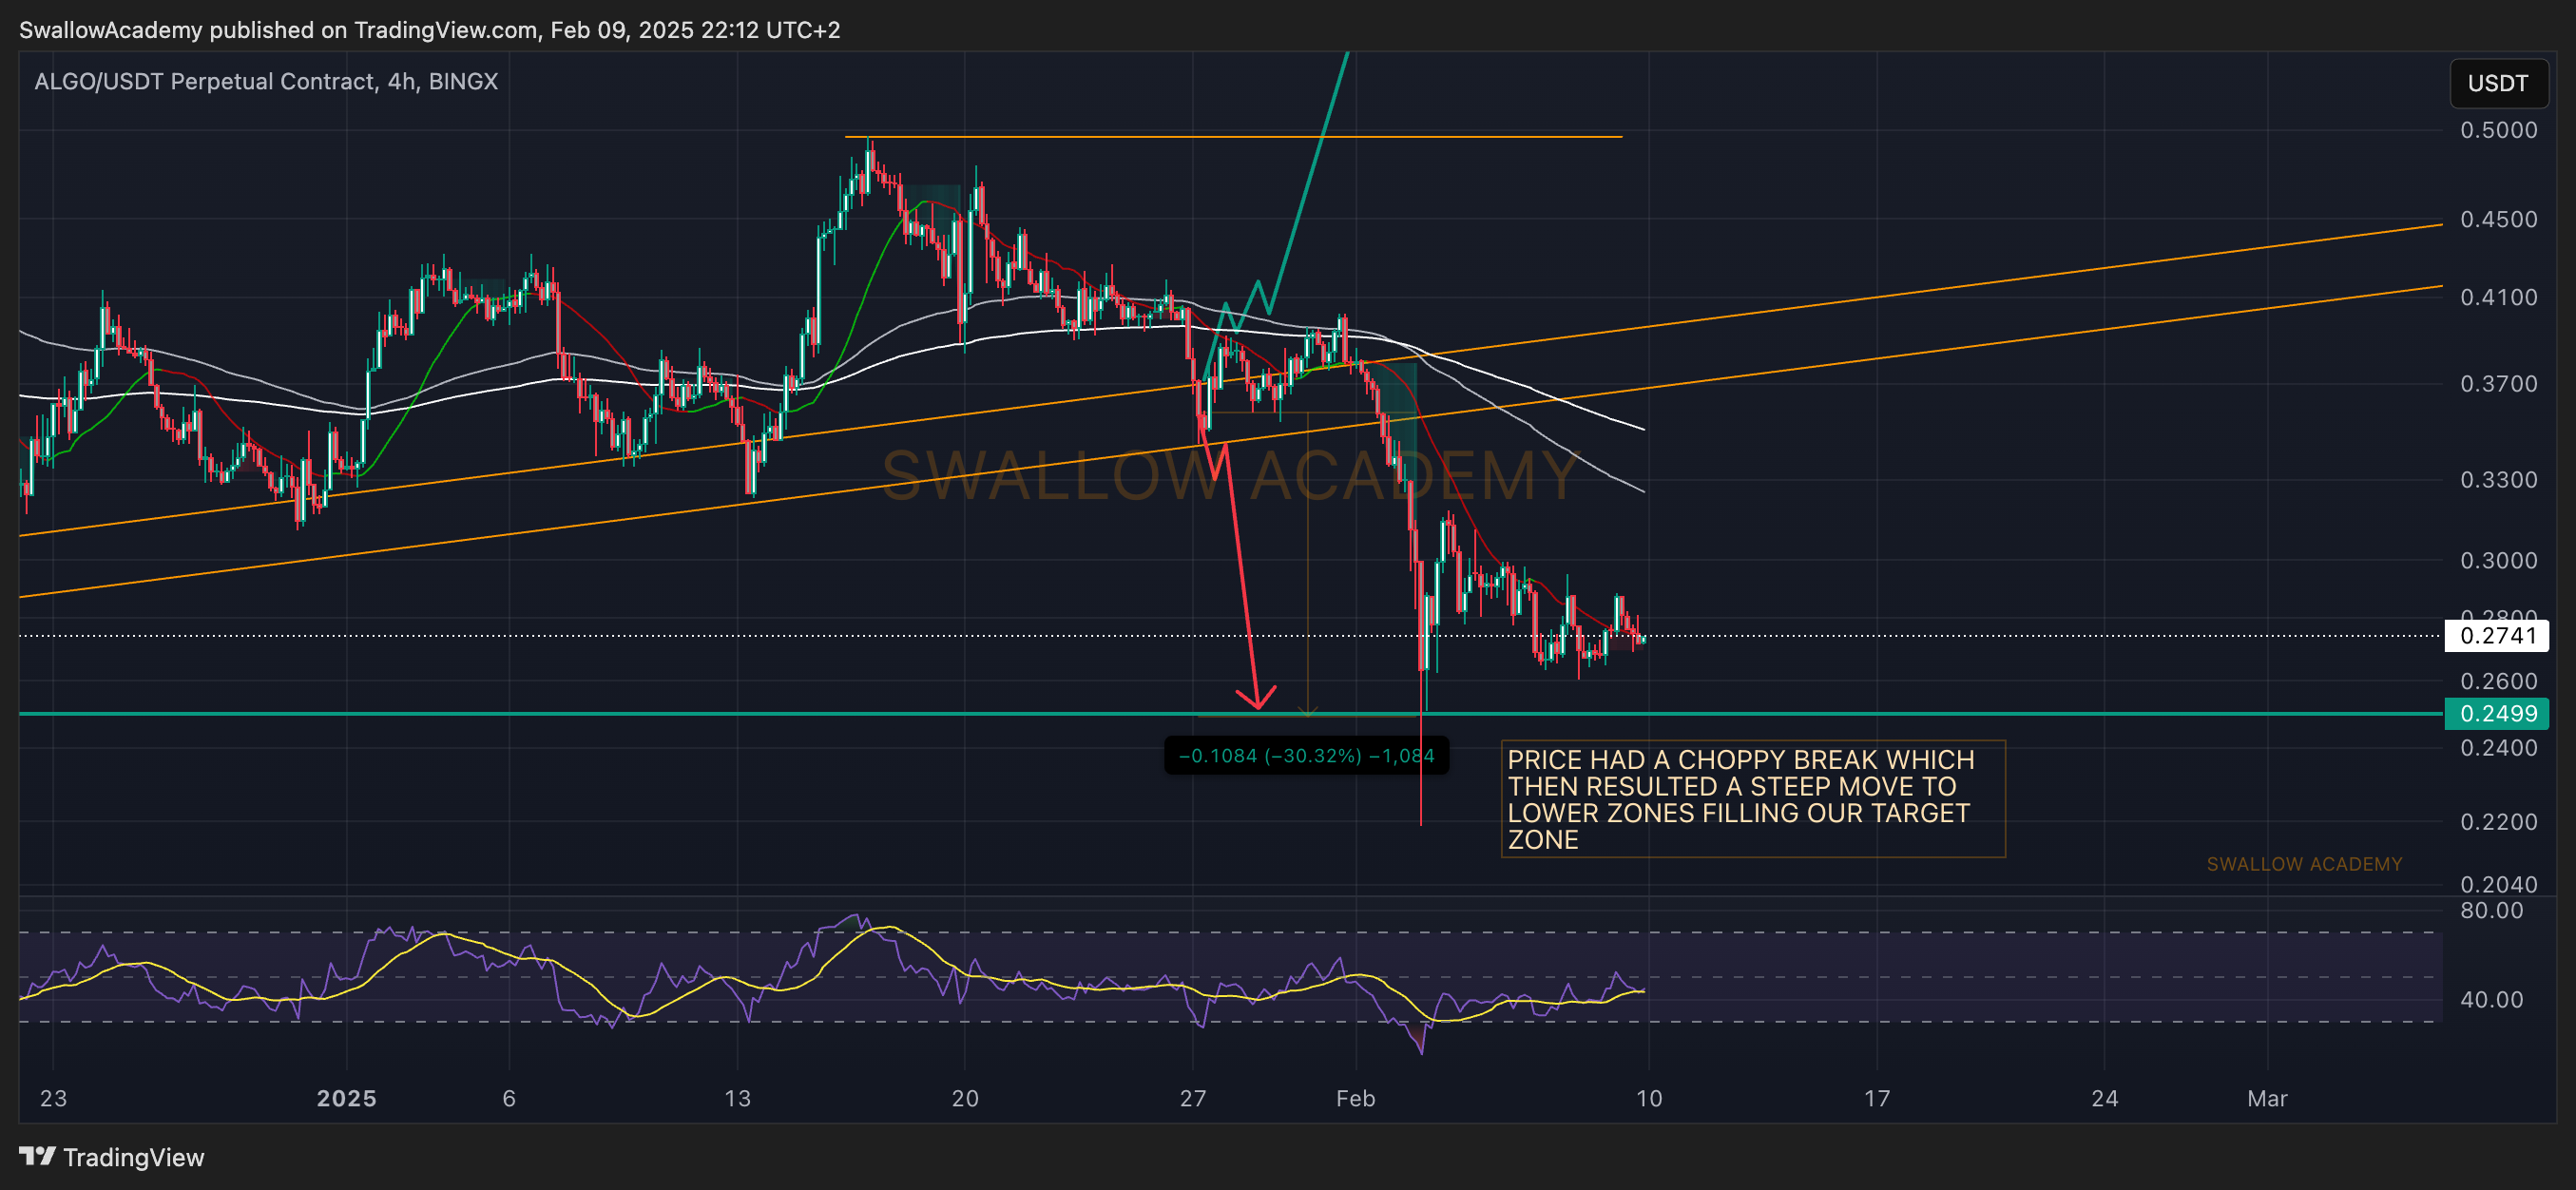Viewport: 2576px width, 1190px height.
Task: Click the TradingView logo icon
Action: pos(37,1156)
